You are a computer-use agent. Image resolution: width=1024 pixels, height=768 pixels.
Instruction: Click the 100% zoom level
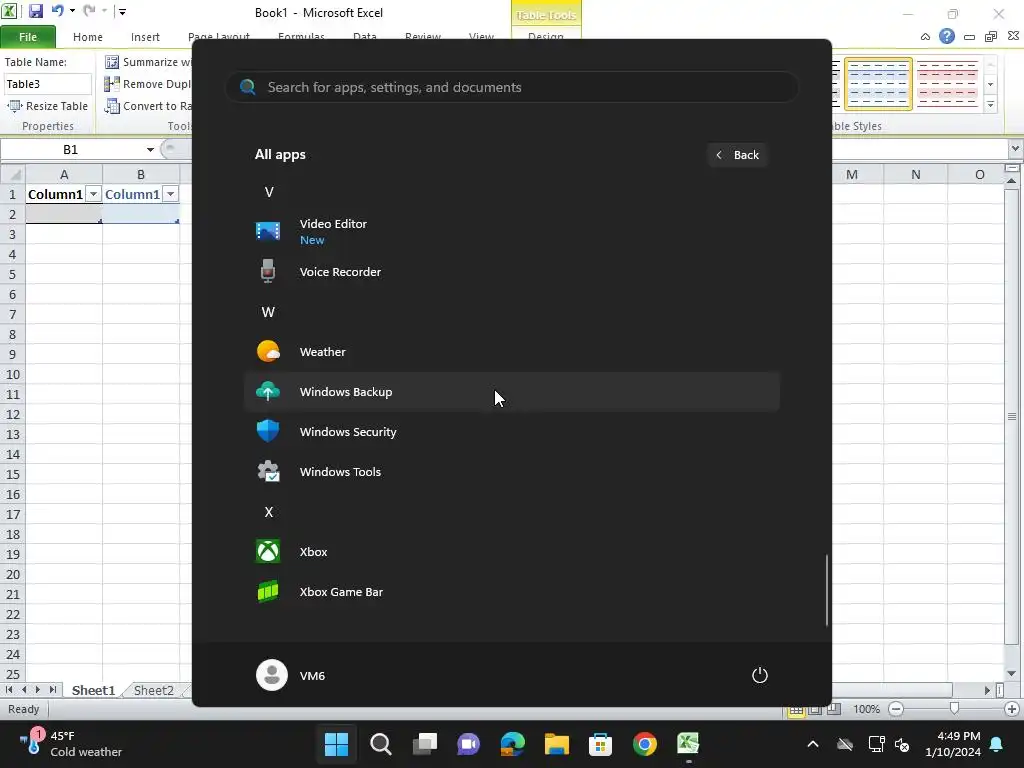click(866, 709)
